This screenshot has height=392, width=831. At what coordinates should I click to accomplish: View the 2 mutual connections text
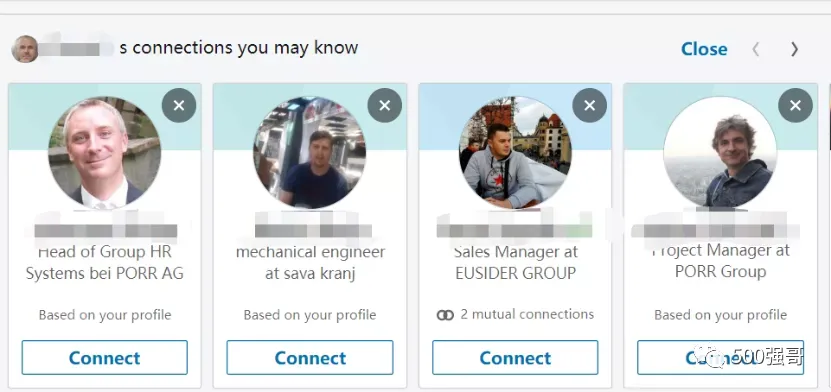click(x=527, y=315)
